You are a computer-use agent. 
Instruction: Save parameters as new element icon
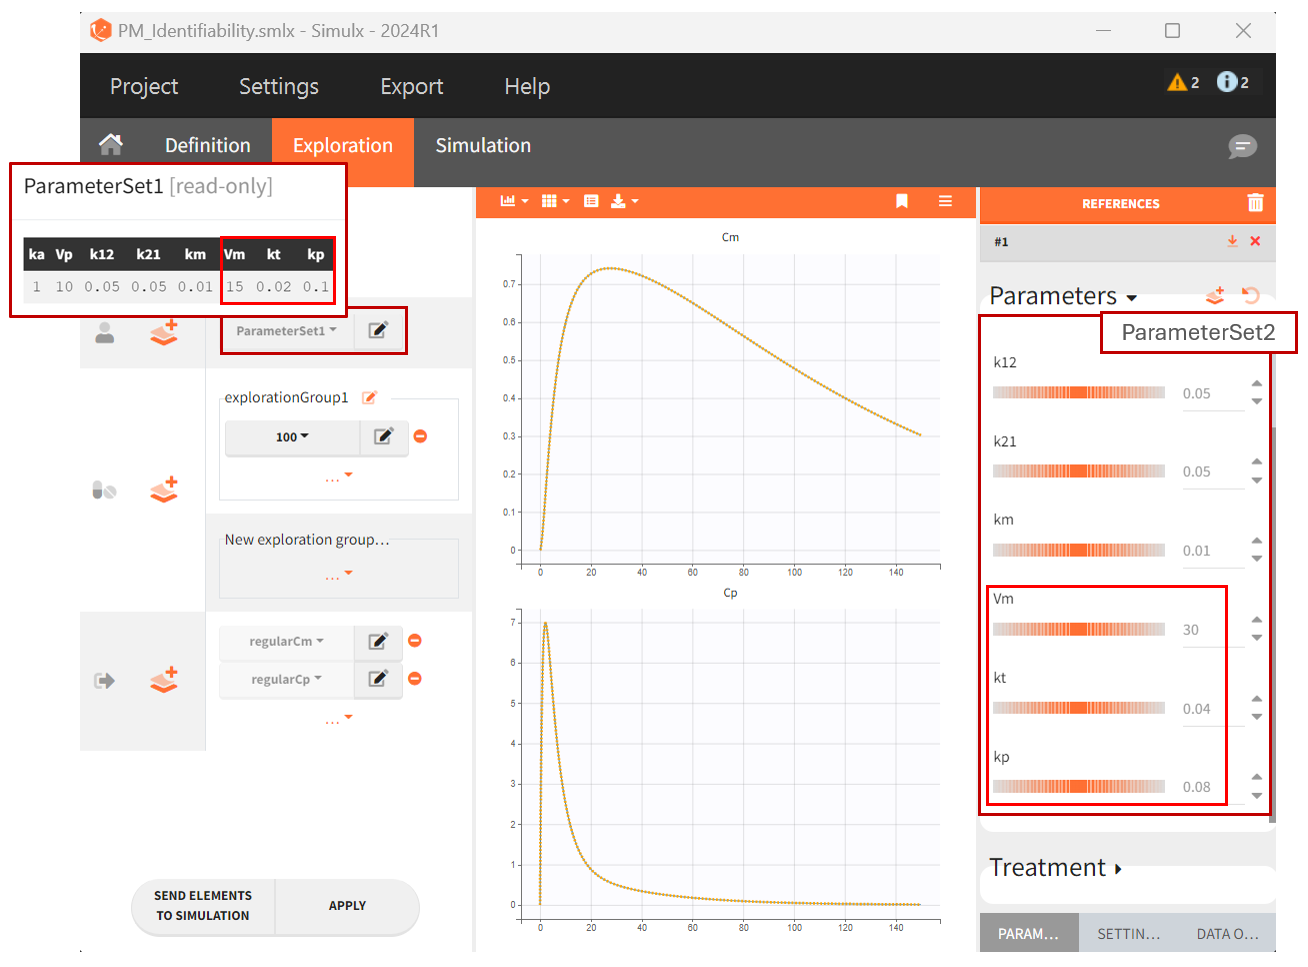tap(1216, 295)
